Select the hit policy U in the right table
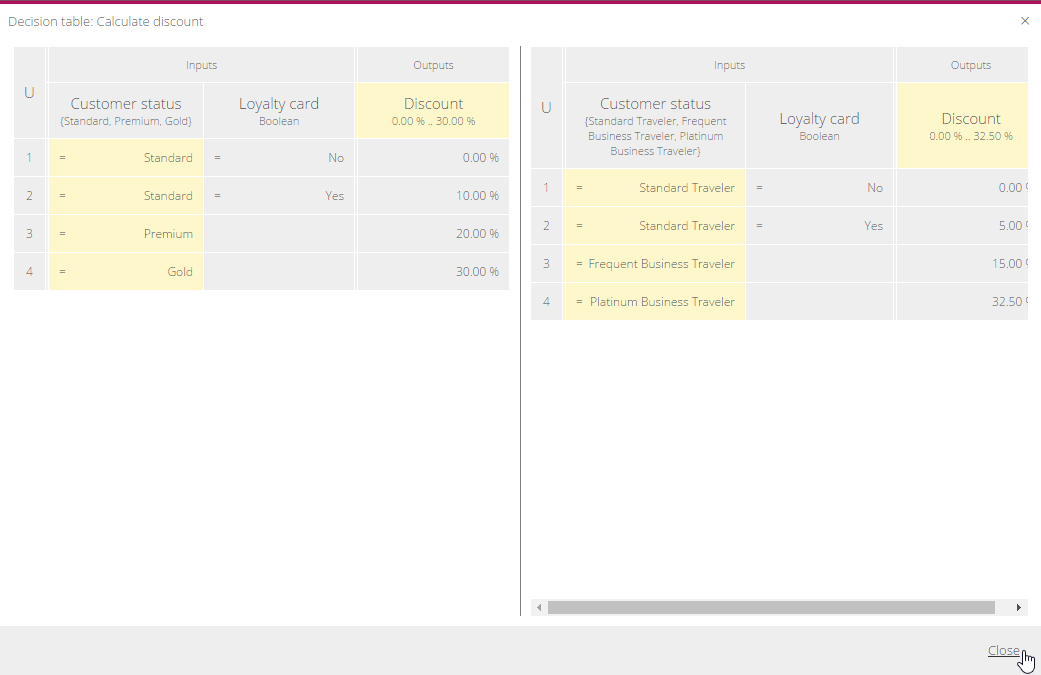 click(546, 108)
